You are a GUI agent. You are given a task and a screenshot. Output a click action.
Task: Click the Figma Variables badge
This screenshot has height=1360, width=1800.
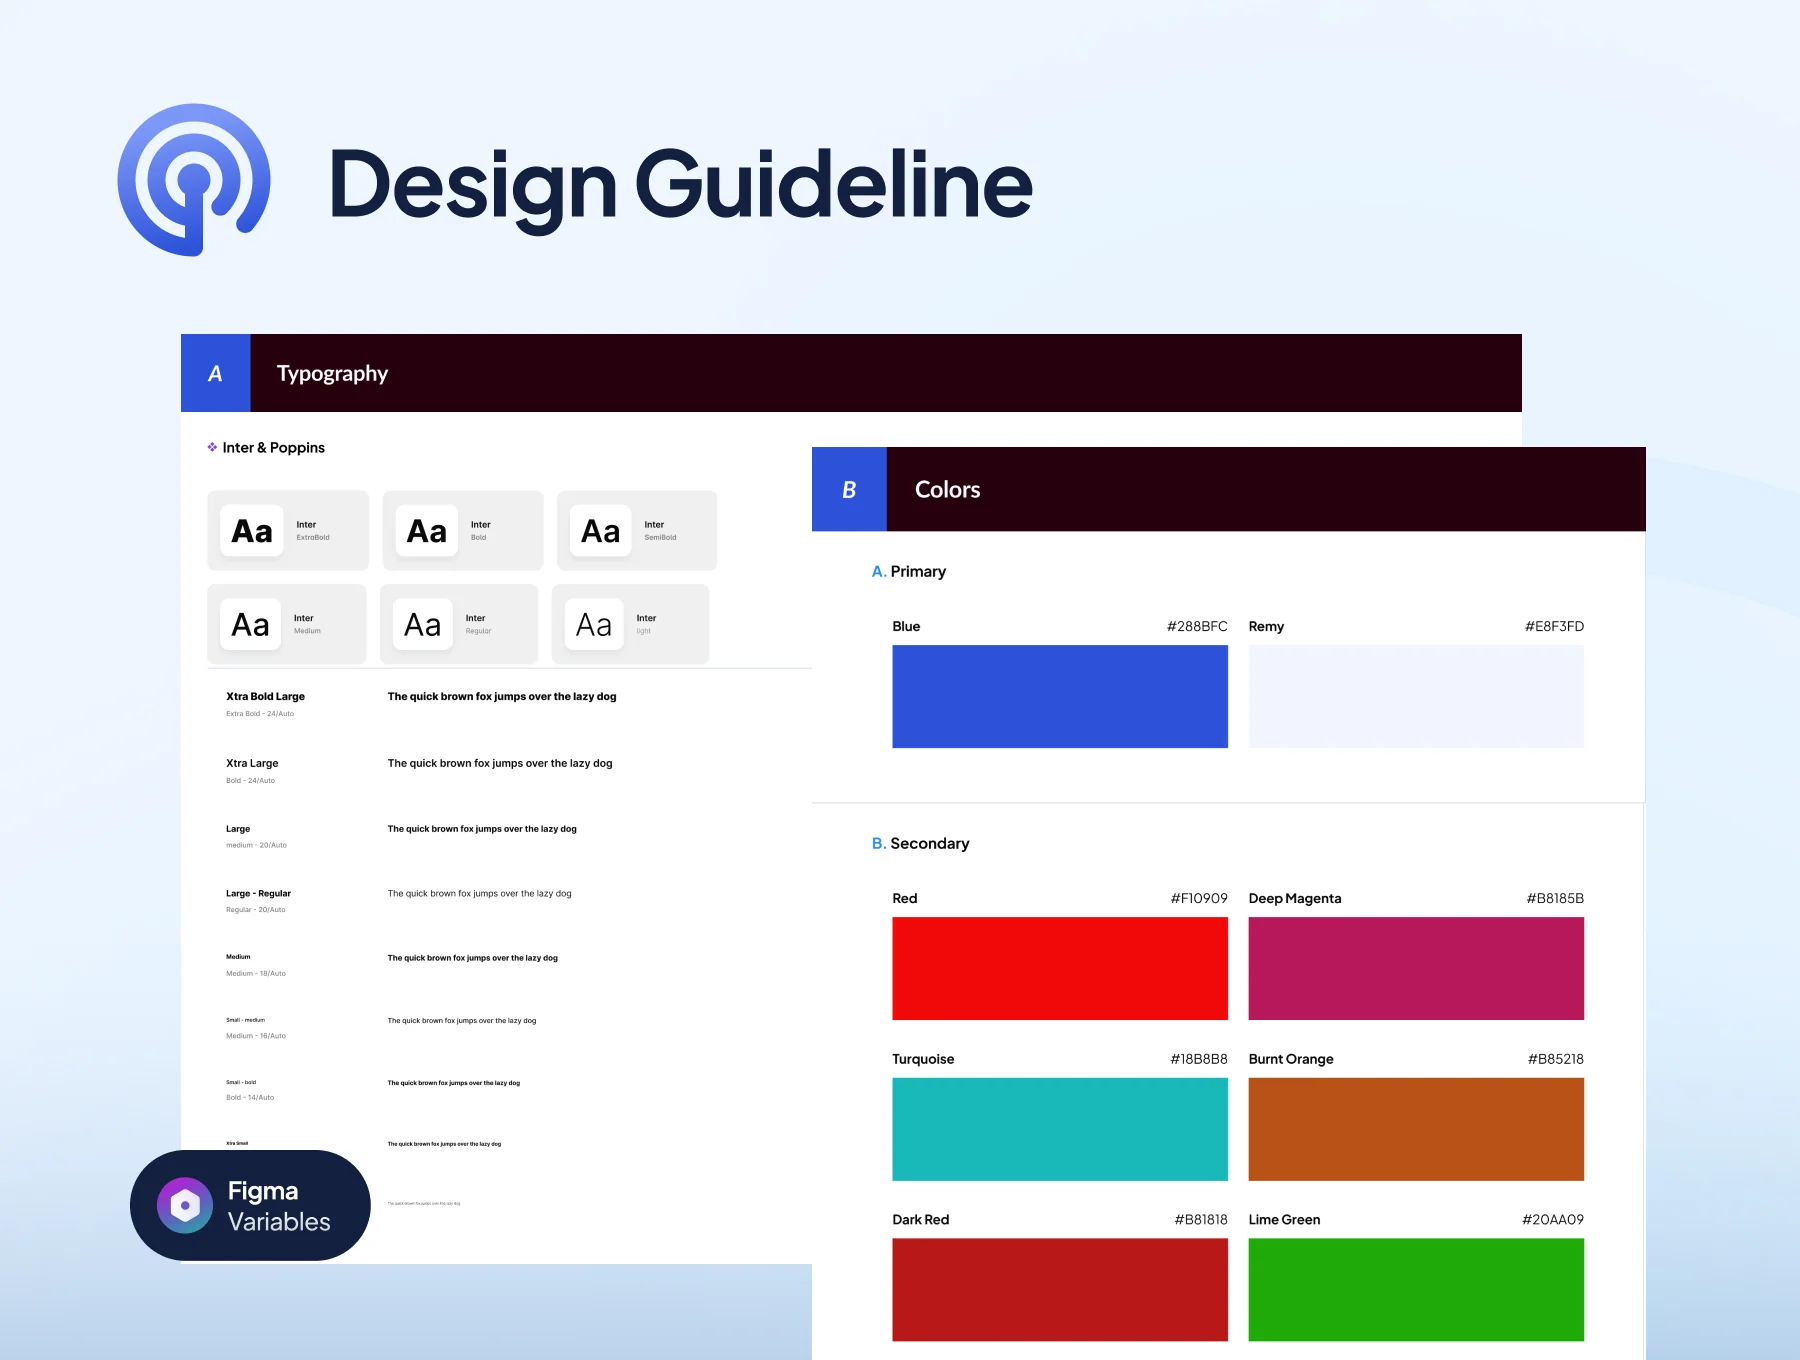250,1205
